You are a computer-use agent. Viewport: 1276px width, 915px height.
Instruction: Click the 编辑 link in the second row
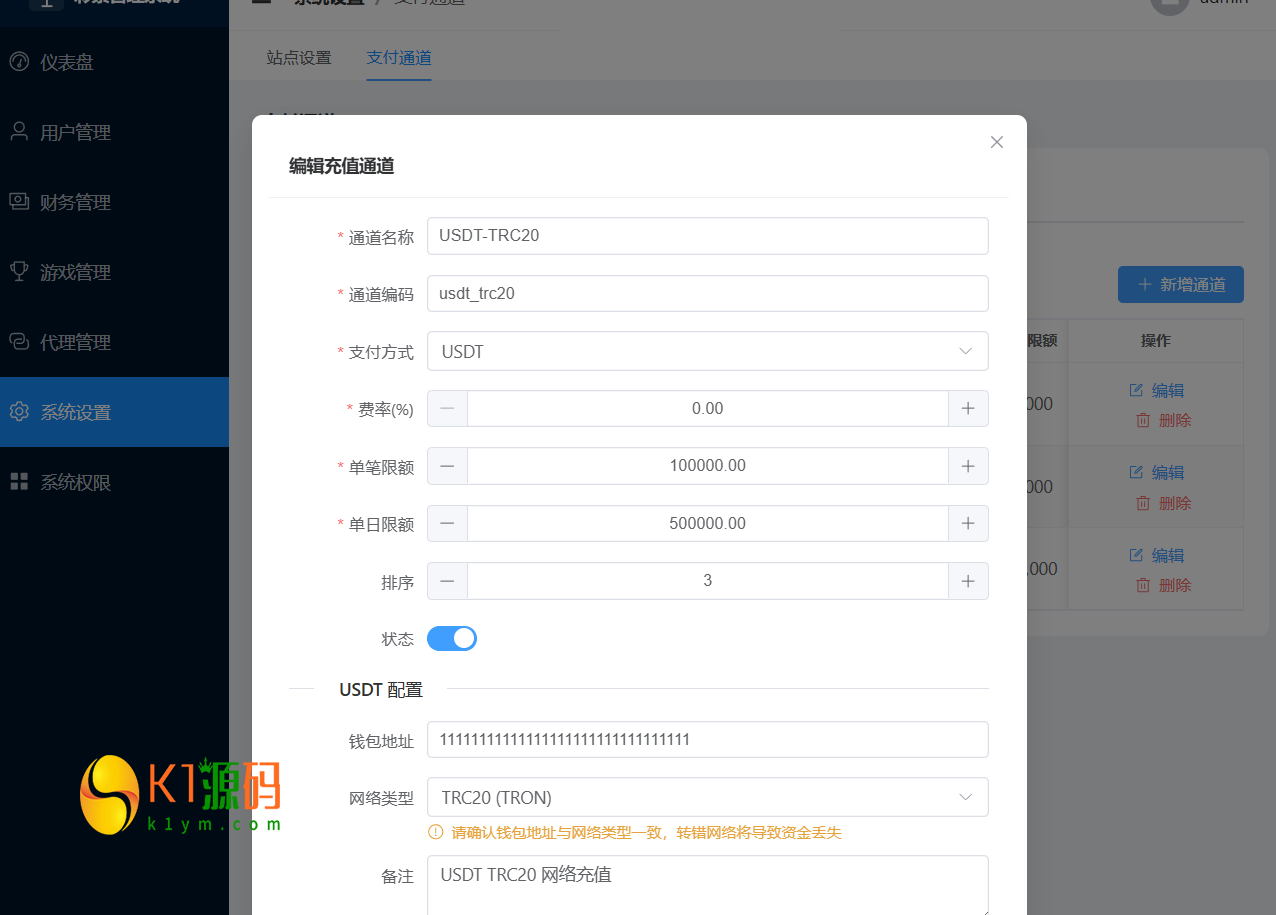click(x=1156, y=472)
